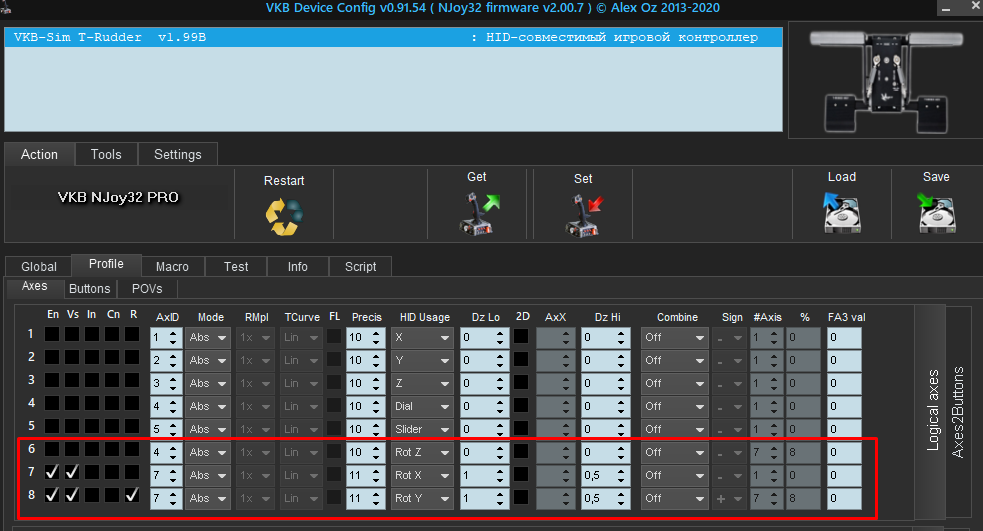Click the T-Rudder pedals device image
This screenshot has height=531, width=983.
[885, 81]
